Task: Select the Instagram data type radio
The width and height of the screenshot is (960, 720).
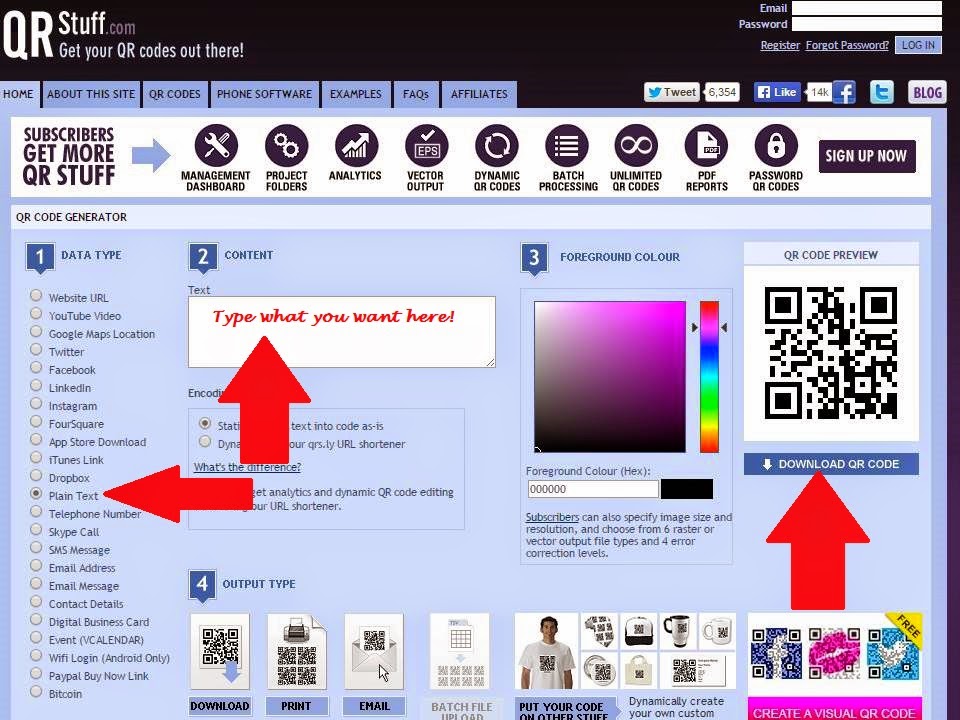Action: (x=36, y=404)
